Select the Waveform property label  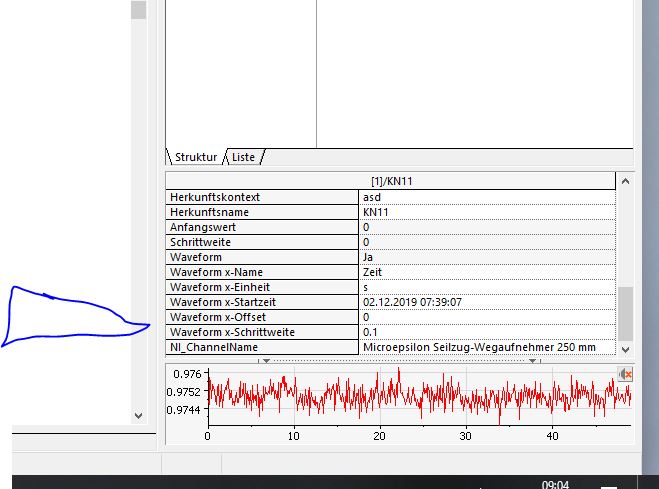coord(262,257)
